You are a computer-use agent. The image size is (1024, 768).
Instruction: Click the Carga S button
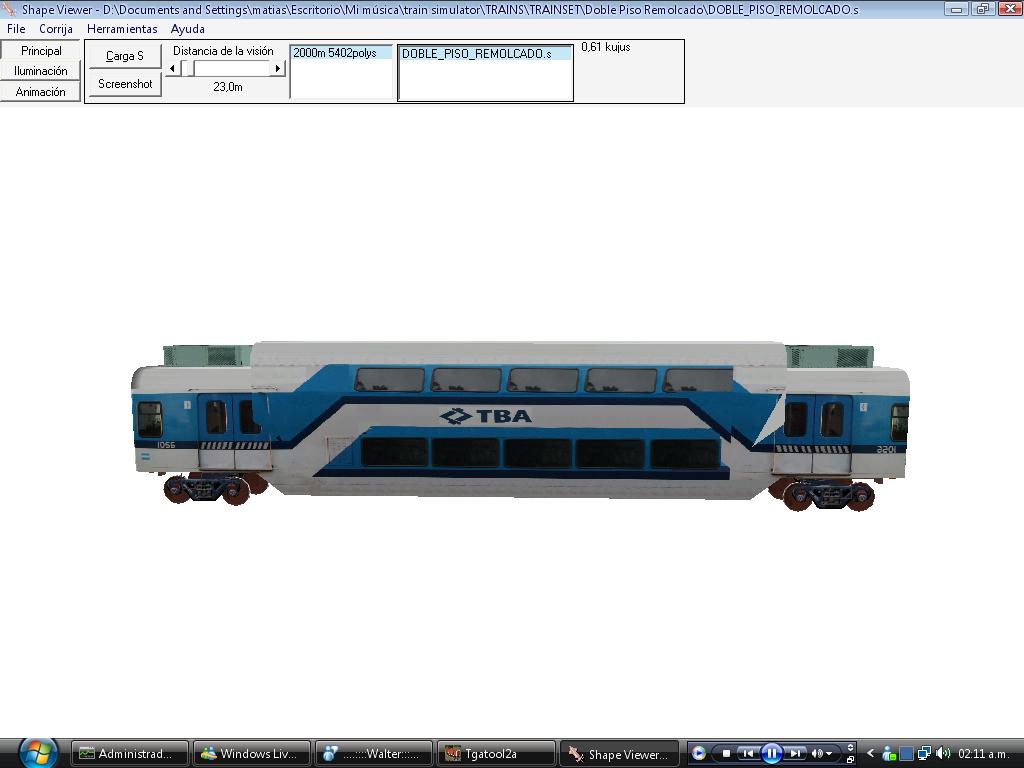click(x=125, y=56)
